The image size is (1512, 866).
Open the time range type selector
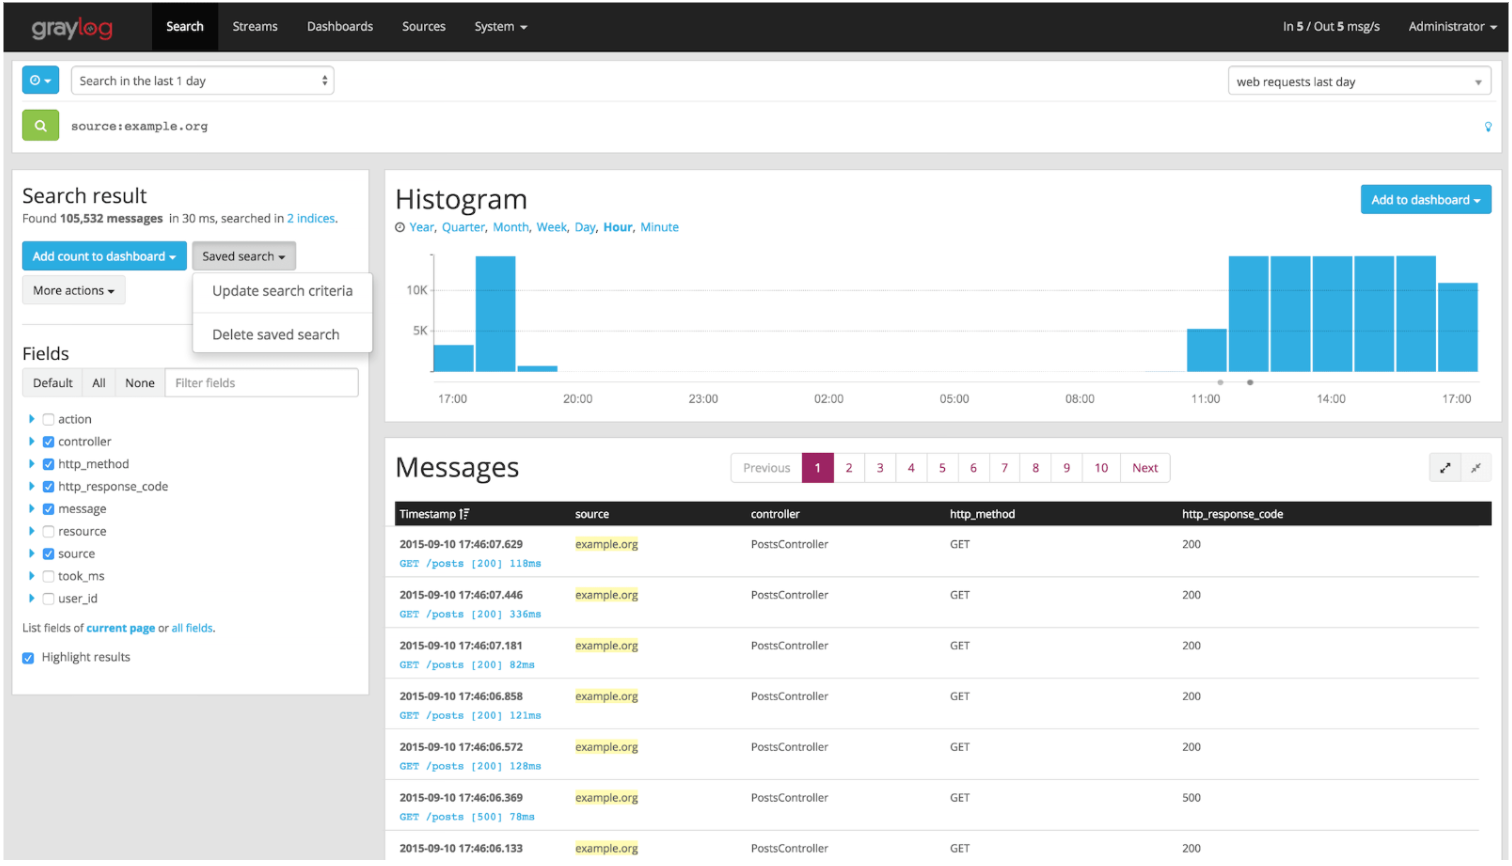[40, 80]
